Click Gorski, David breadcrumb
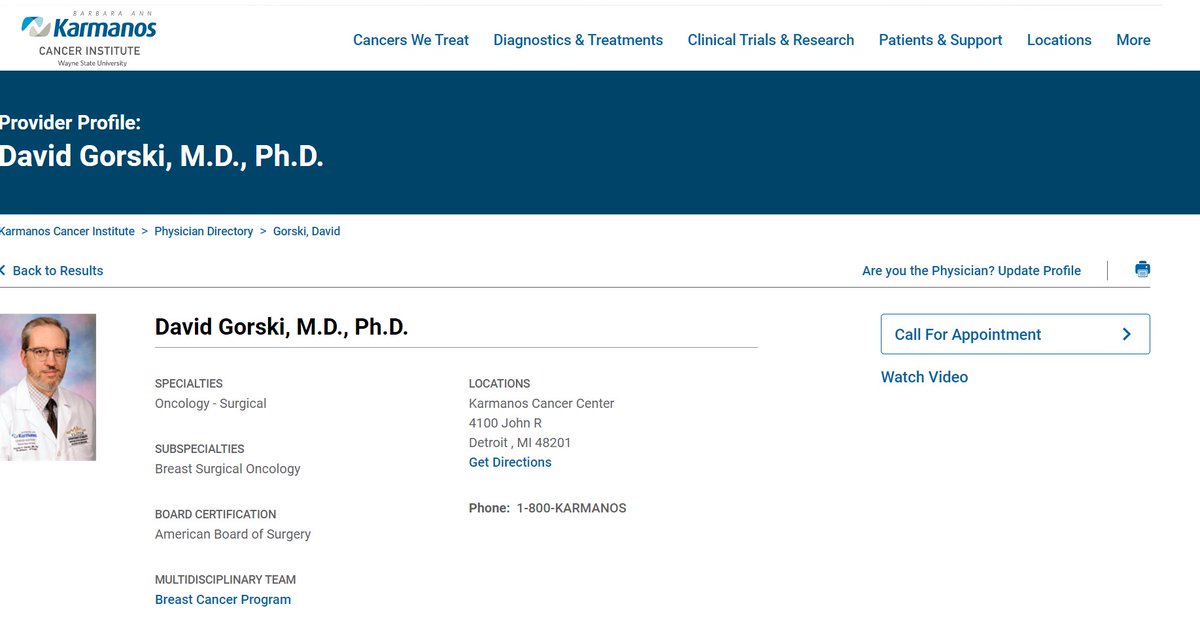The height and width of the screenshot is (619, 1200). (x=306, y=231)
